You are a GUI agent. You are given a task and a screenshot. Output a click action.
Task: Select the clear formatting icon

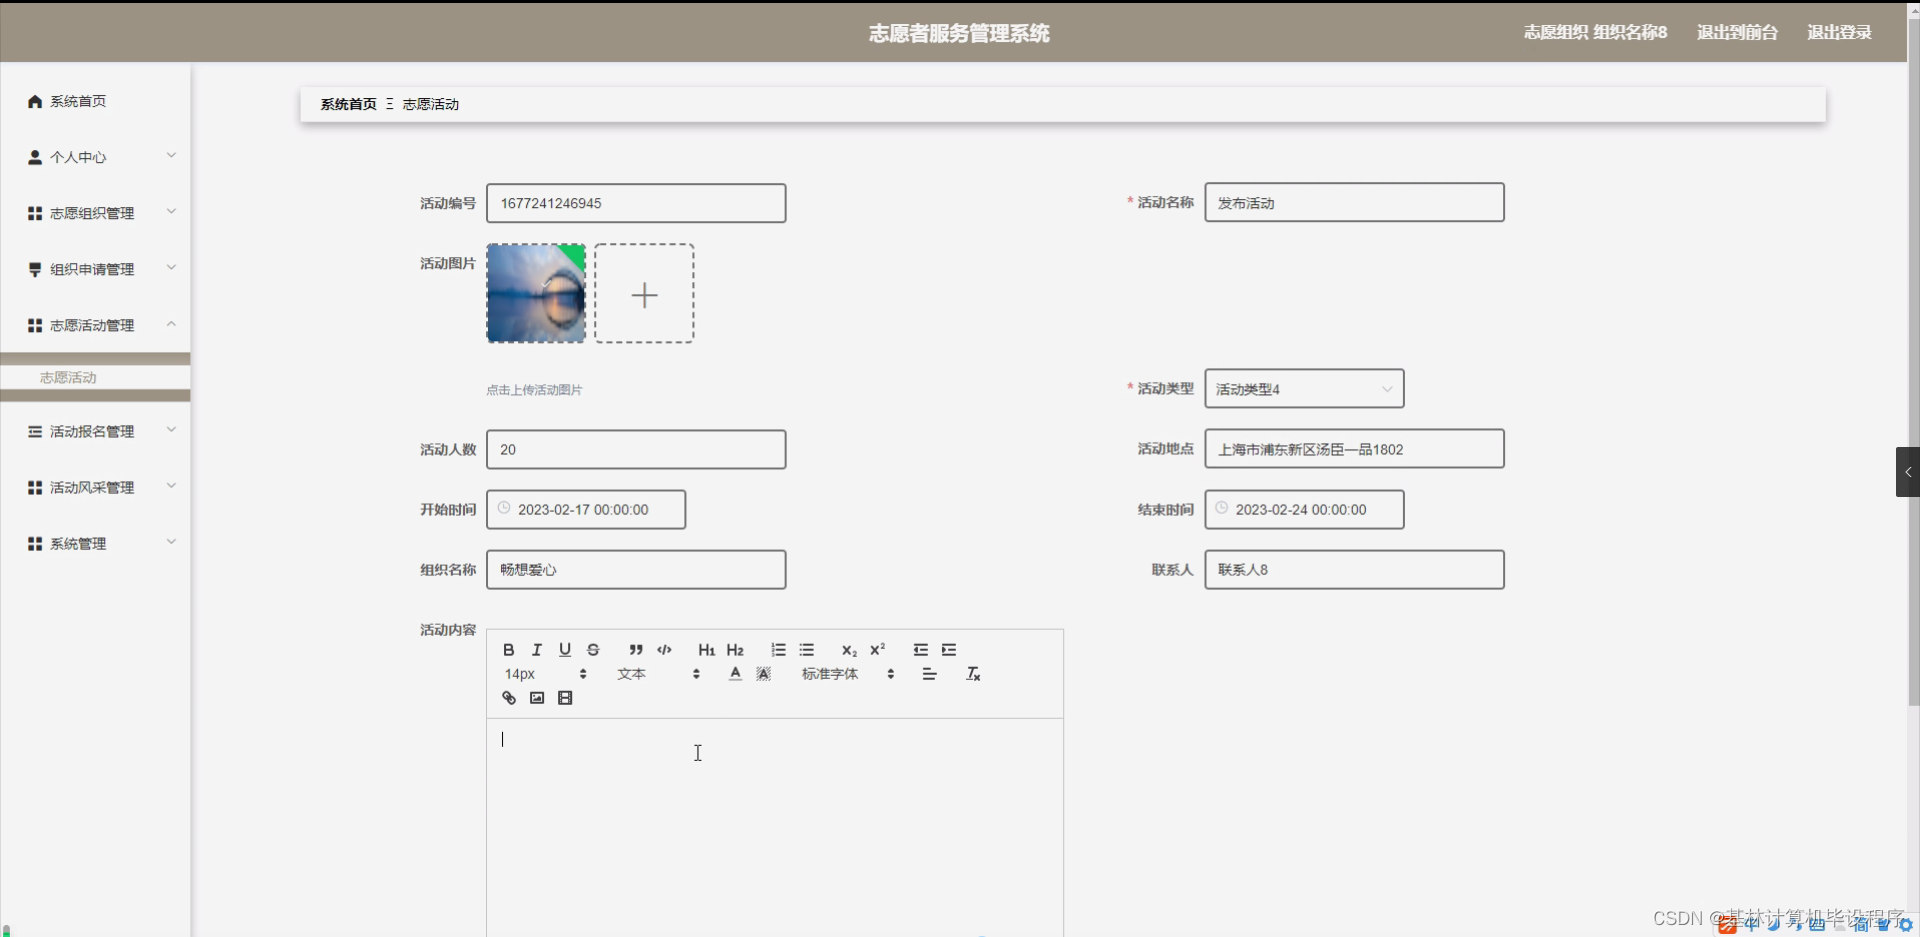pyautogui.click(x=971, y=673)
